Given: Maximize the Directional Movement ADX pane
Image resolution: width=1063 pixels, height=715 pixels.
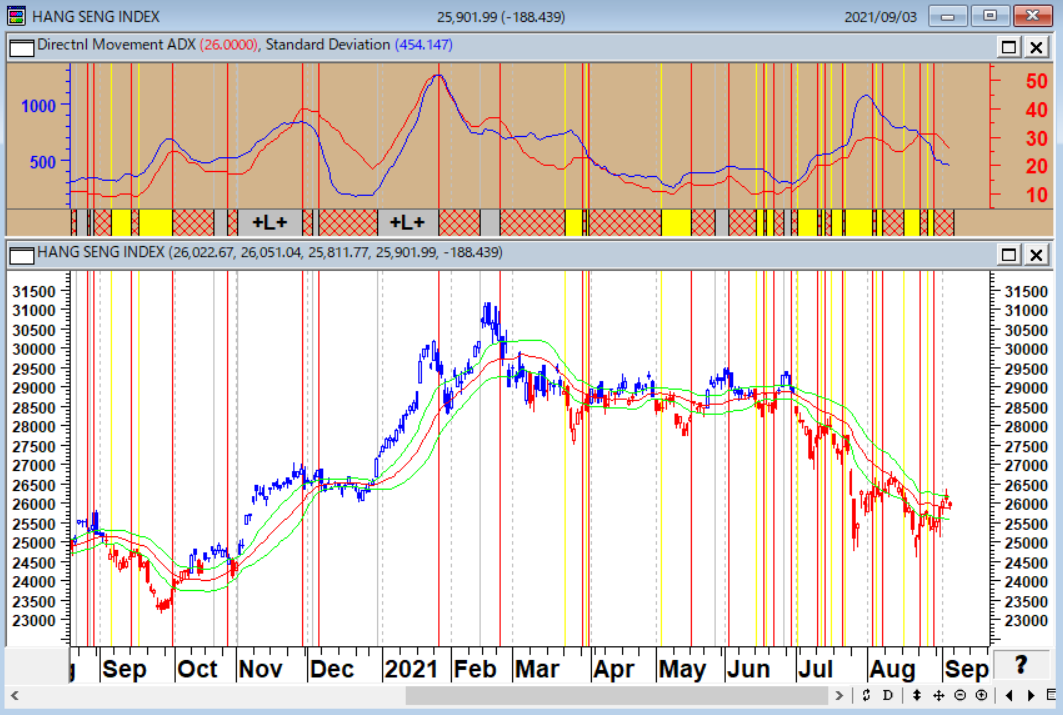Looking at the screenshot, I should click(x=1009, y=47).
